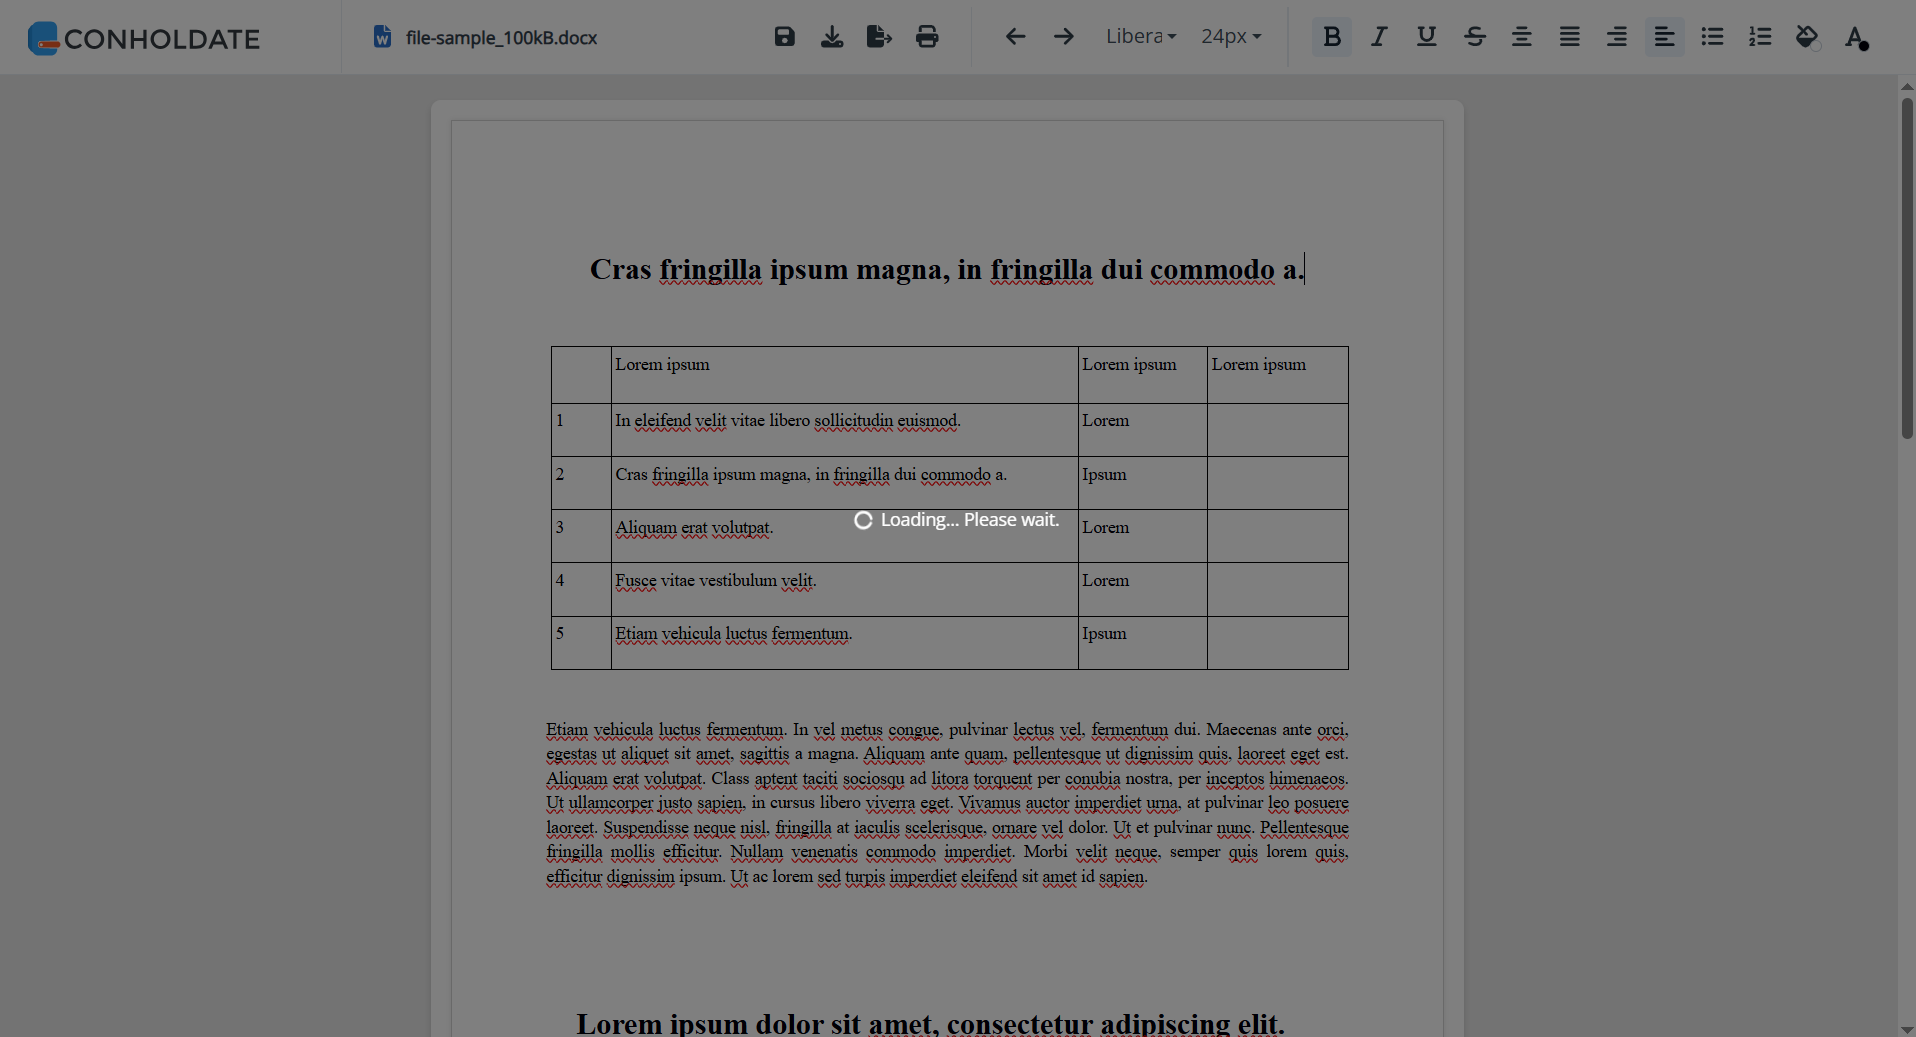
Task: Undo with the left arrow
Action: tap(1015, 37)
